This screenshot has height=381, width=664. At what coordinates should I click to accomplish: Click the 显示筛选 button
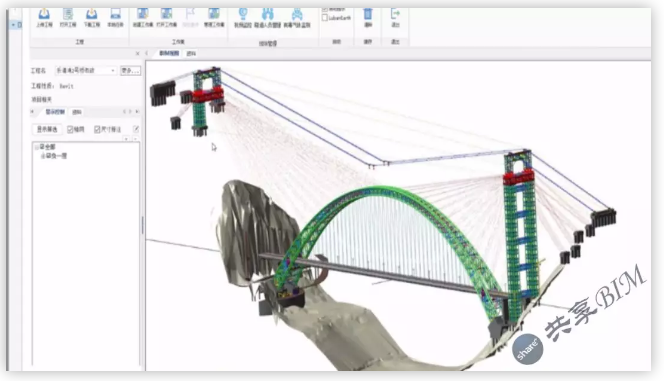(47, 129)
